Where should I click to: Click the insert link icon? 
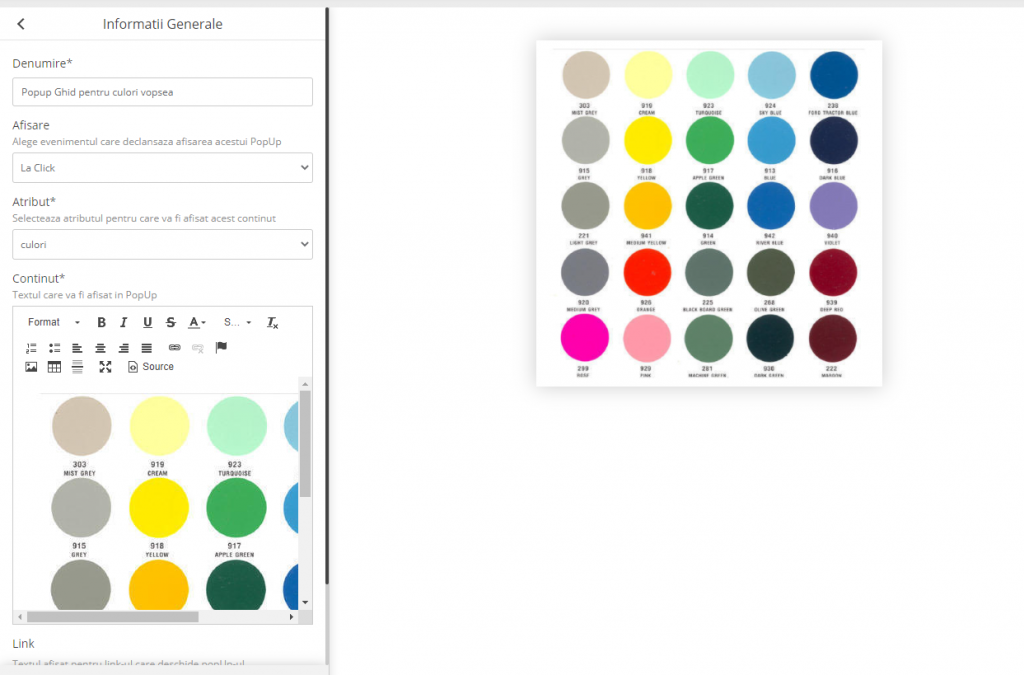coord(174,348)
